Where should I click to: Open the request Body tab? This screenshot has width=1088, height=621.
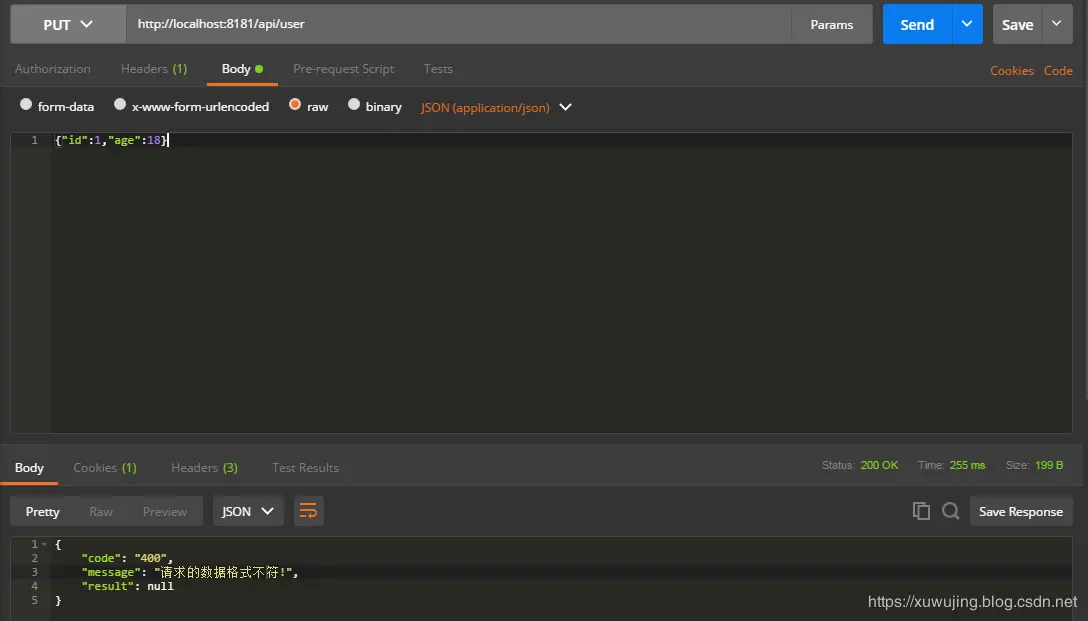click(x=242, y=69)
